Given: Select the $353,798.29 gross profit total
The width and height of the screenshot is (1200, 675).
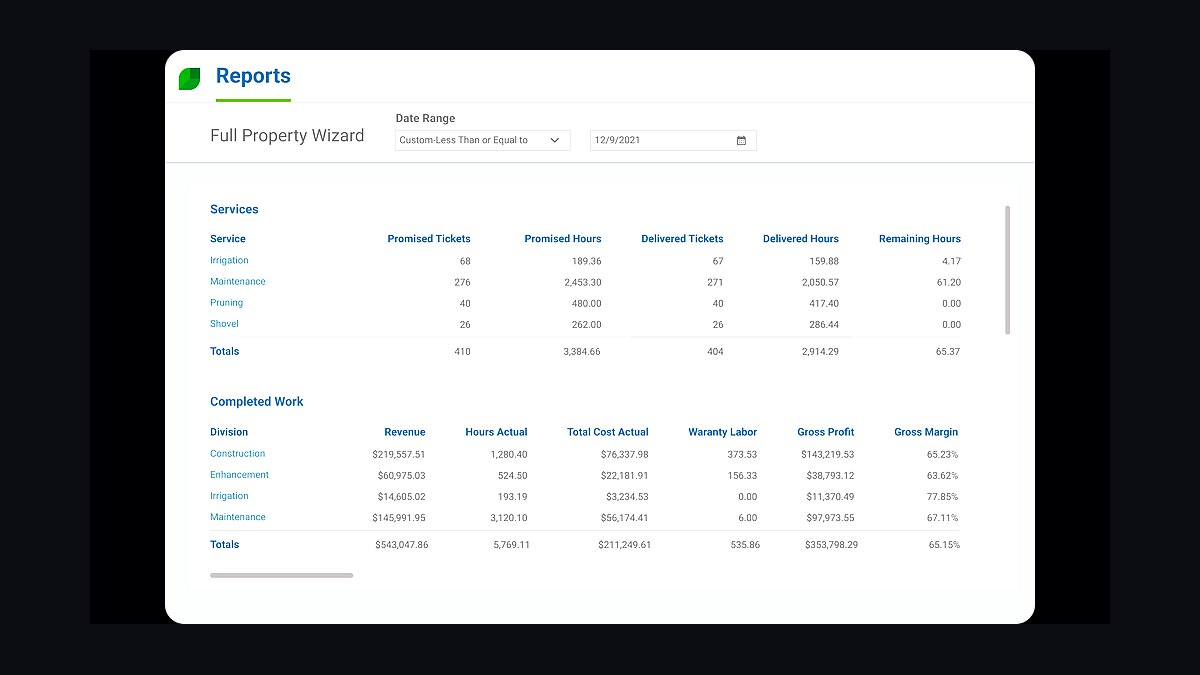Looking at the screenshot, I should 831,545.
